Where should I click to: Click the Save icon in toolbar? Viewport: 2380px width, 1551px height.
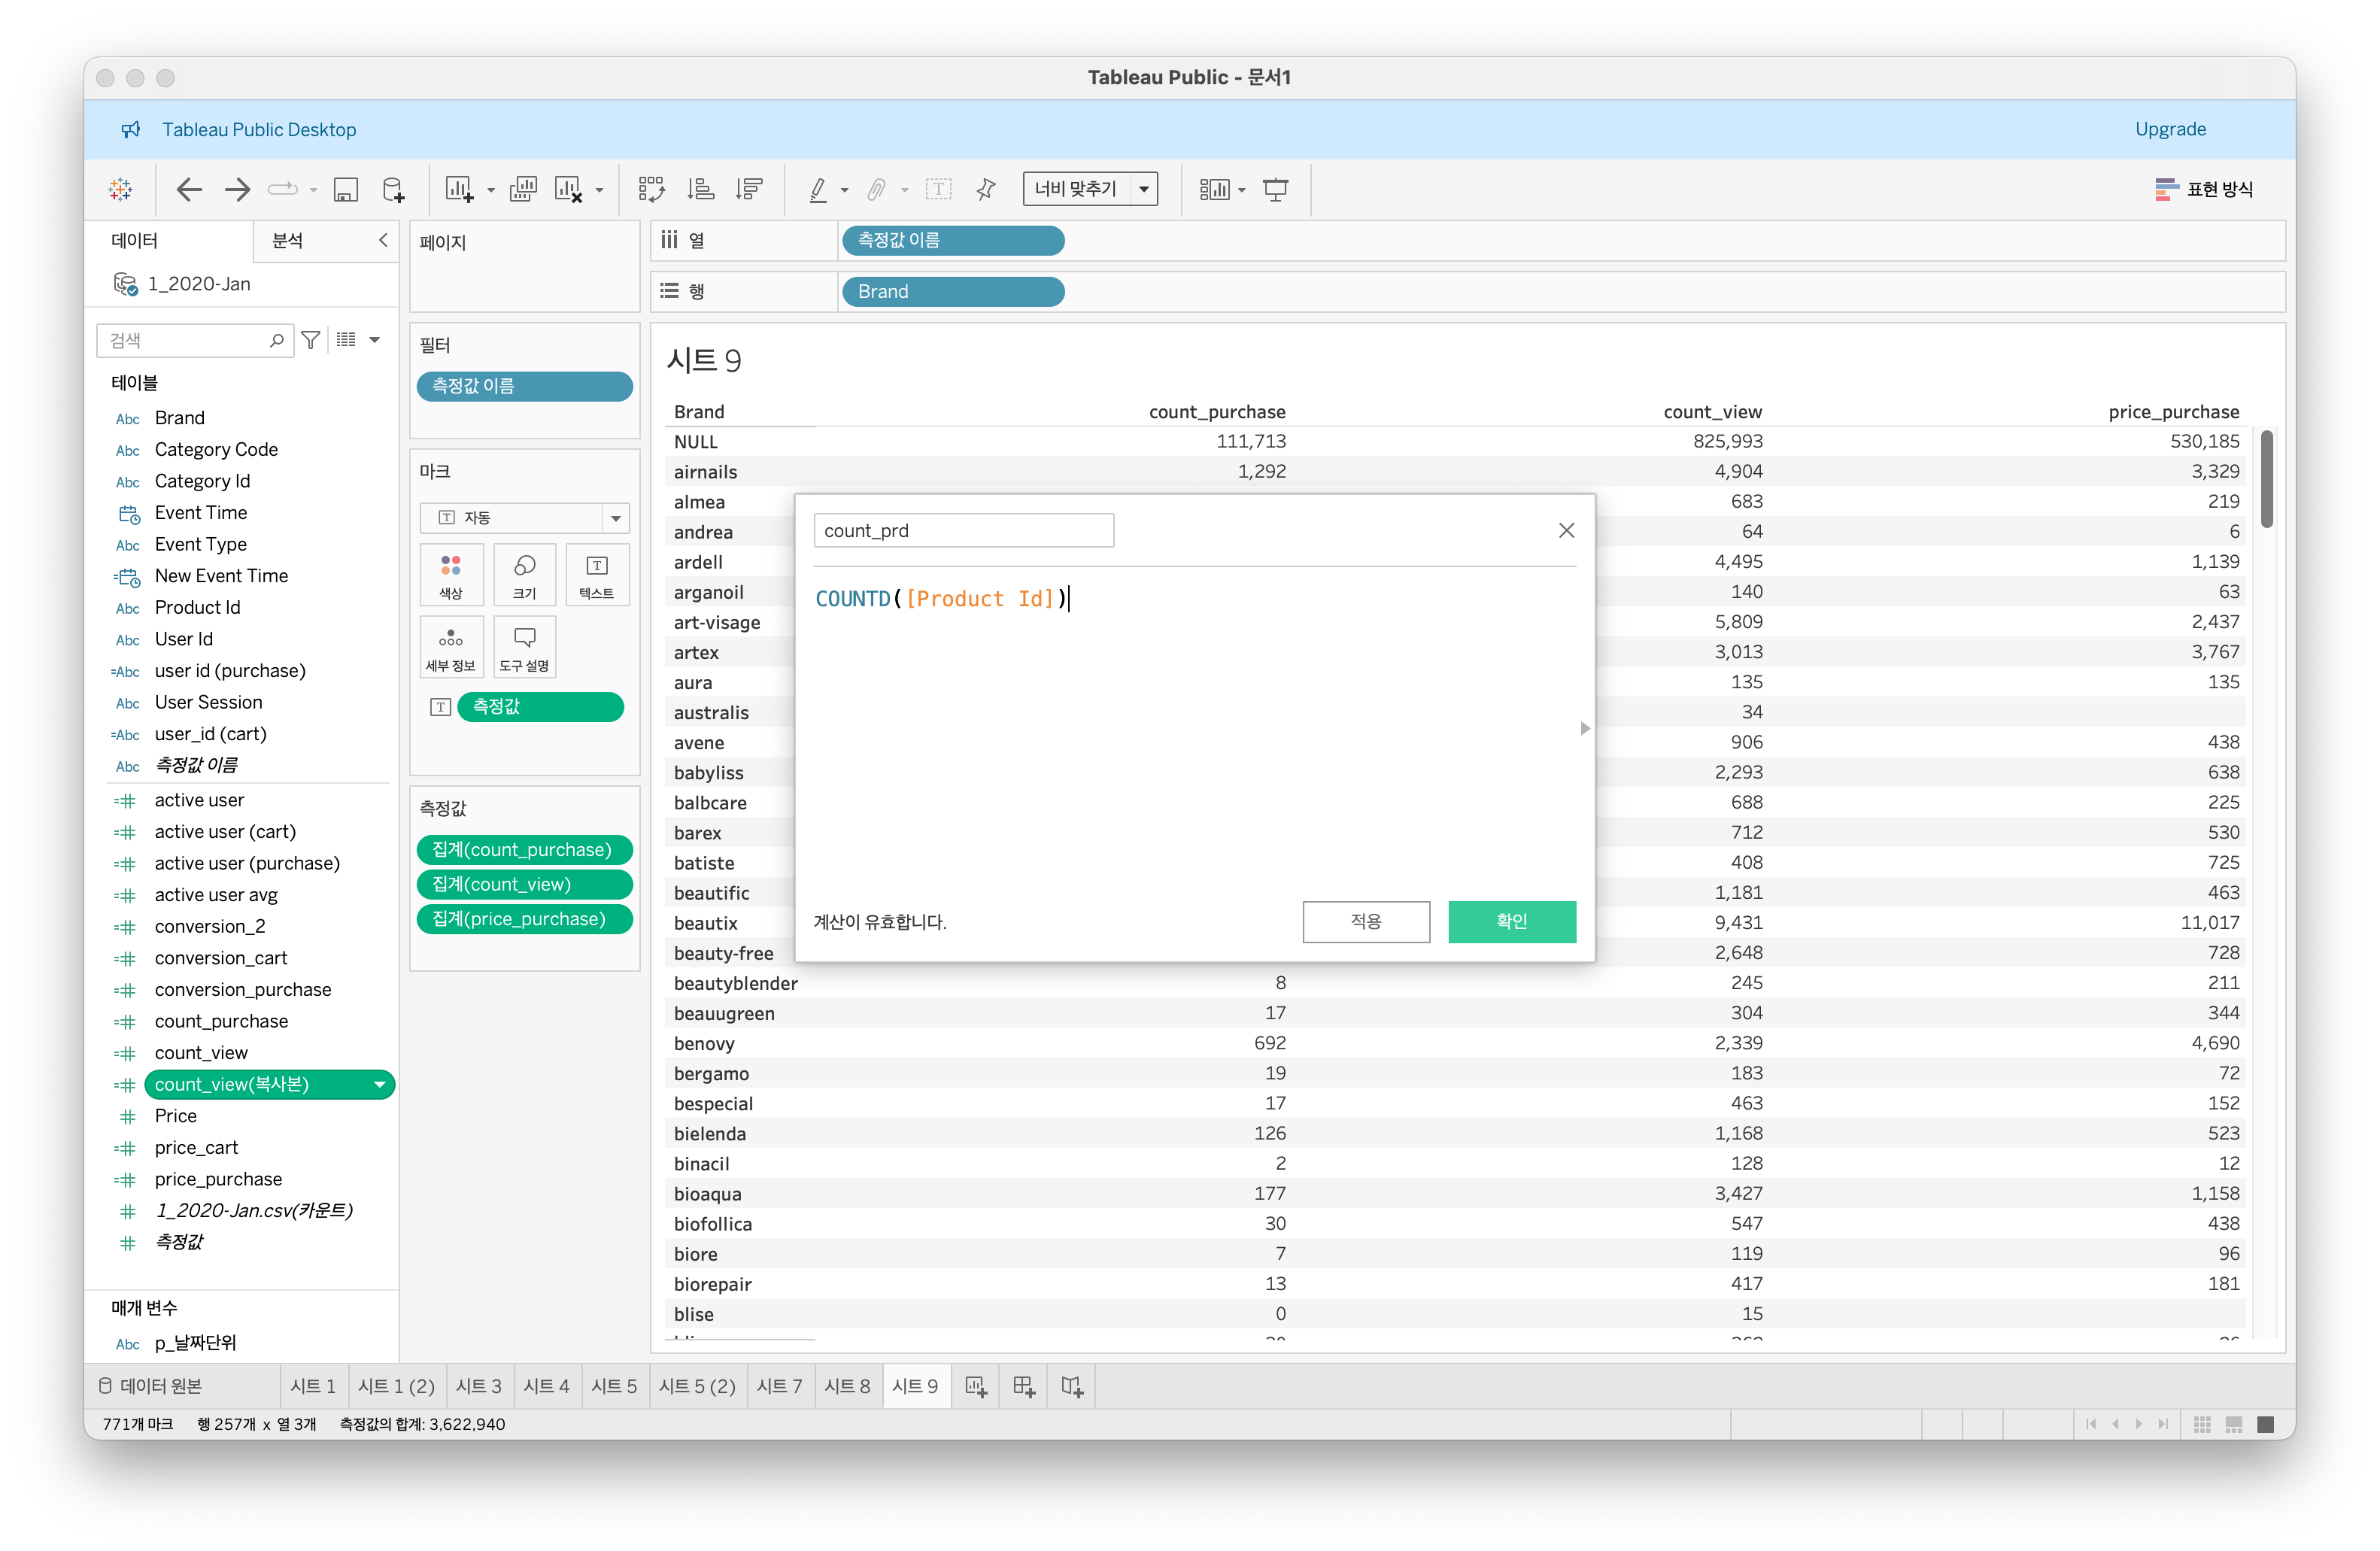click(345, 189)
